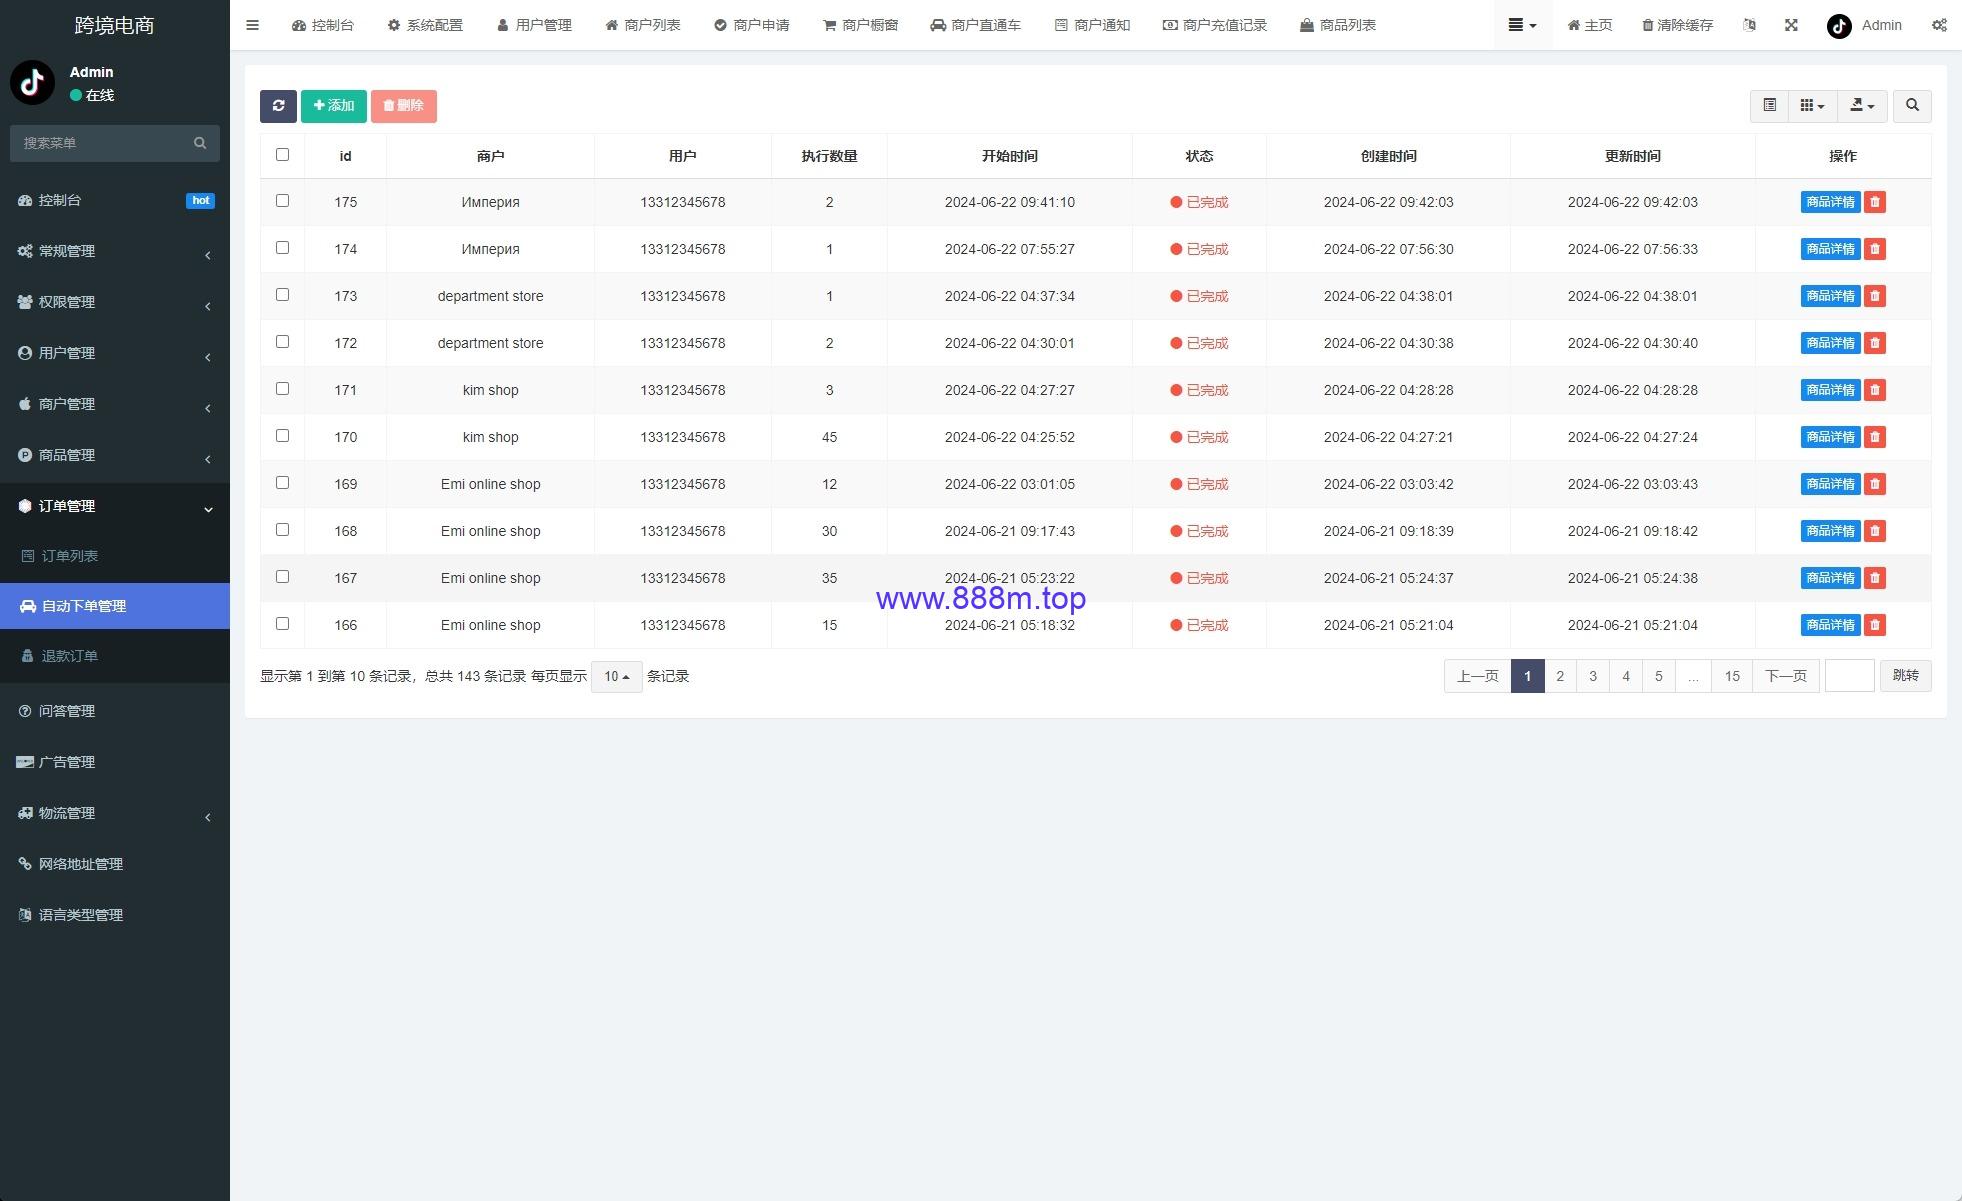Switch to the 控制台 tab
Image resolution: width=1962 pixels, height=1201 pixels.
pos(323,25)
